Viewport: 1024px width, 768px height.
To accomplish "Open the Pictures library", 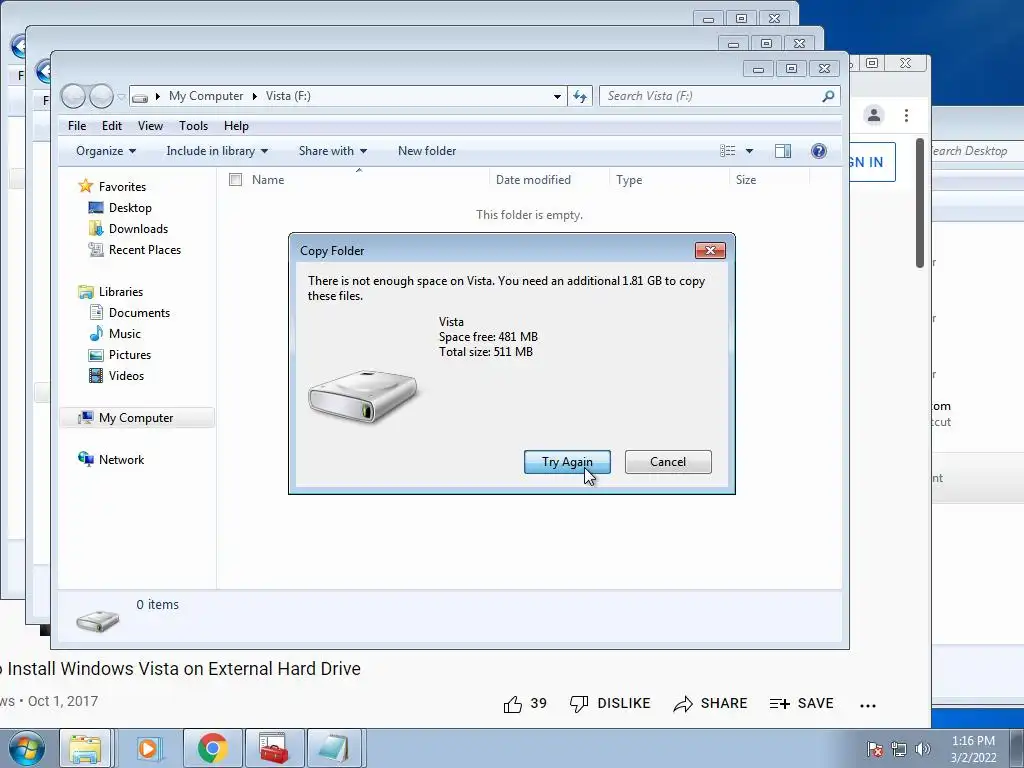I will (120, 355).
